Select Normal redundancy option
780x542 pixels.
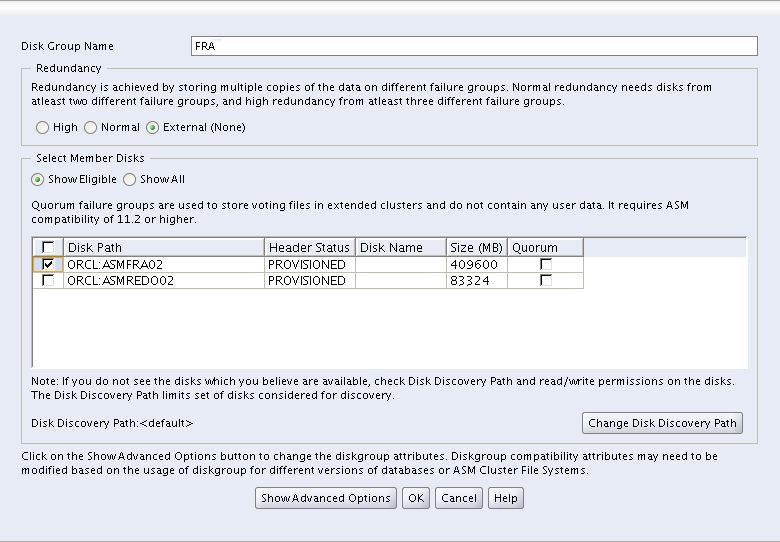(x=90, y=128)
